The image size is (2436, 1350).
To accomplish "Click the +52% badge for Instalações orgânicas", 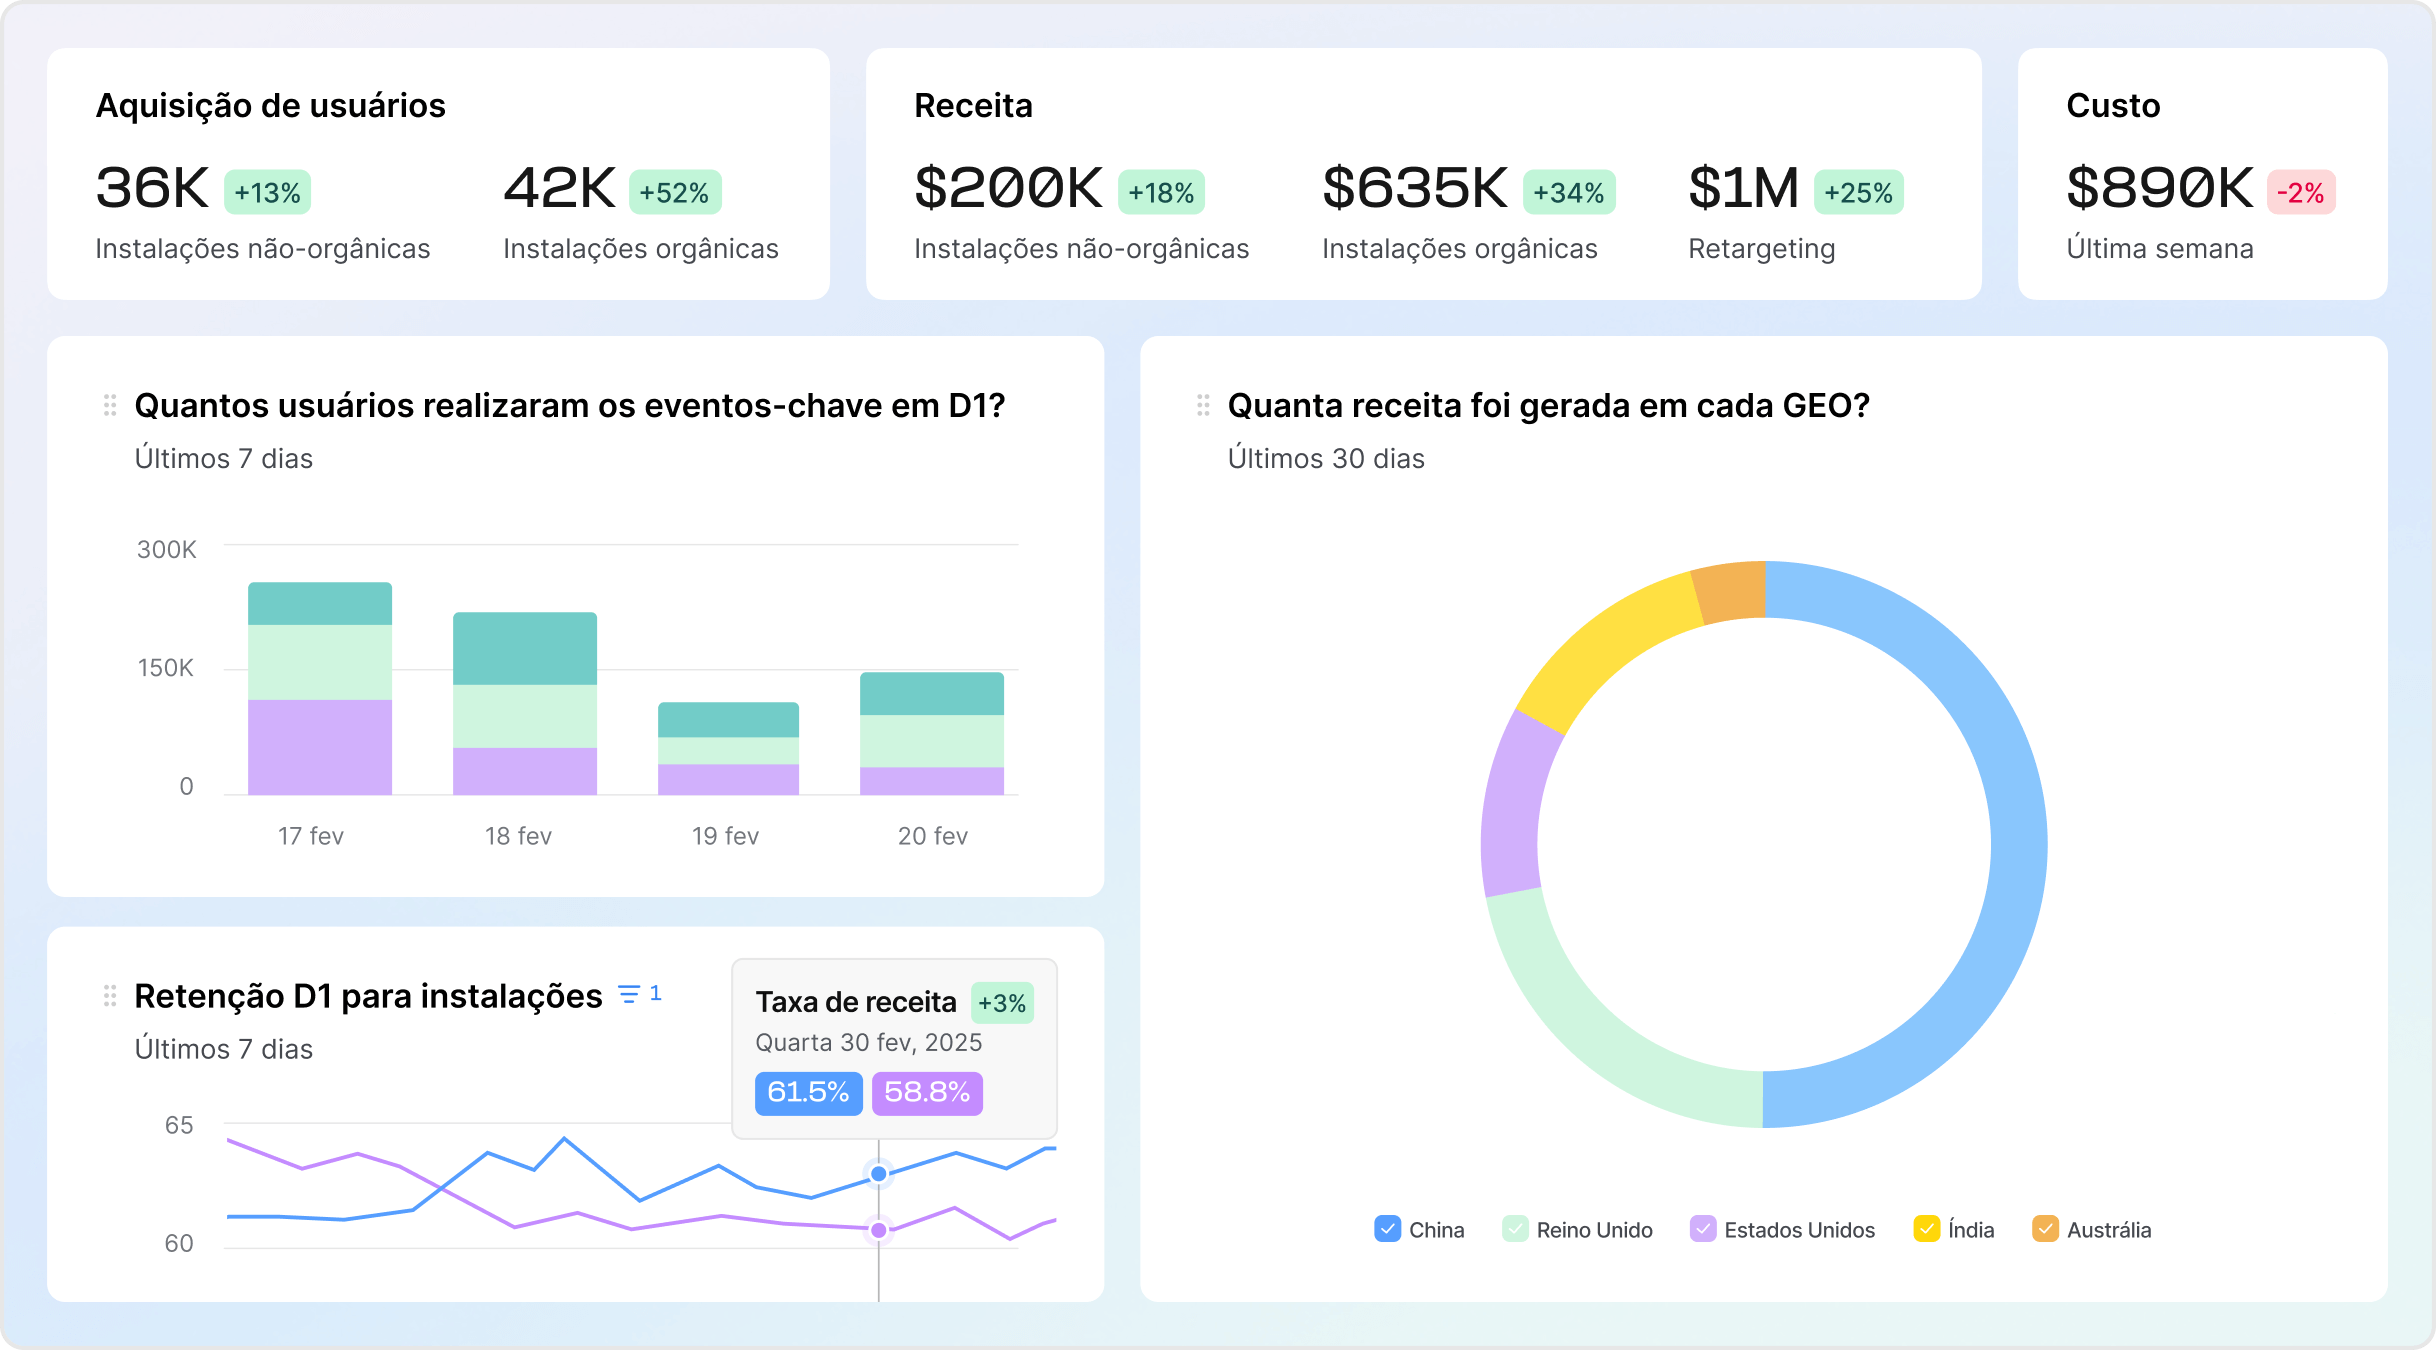I will pyautogui.click(x=677, y=191).
